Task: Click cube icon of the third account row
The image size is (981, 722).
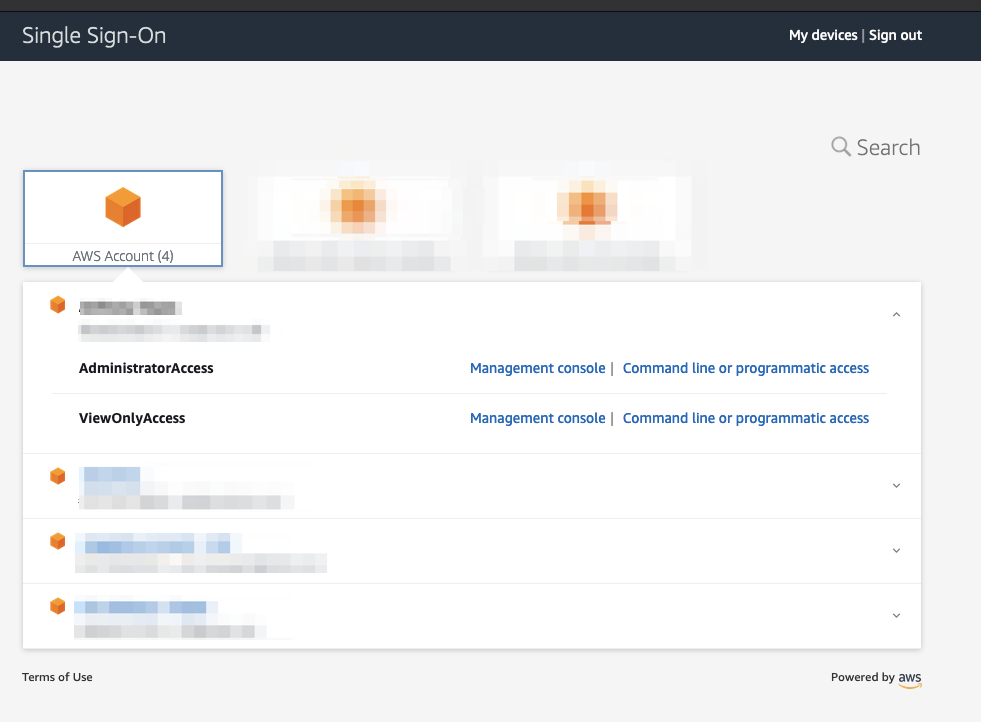Action: pyautogui.click(x=58, y=541)
